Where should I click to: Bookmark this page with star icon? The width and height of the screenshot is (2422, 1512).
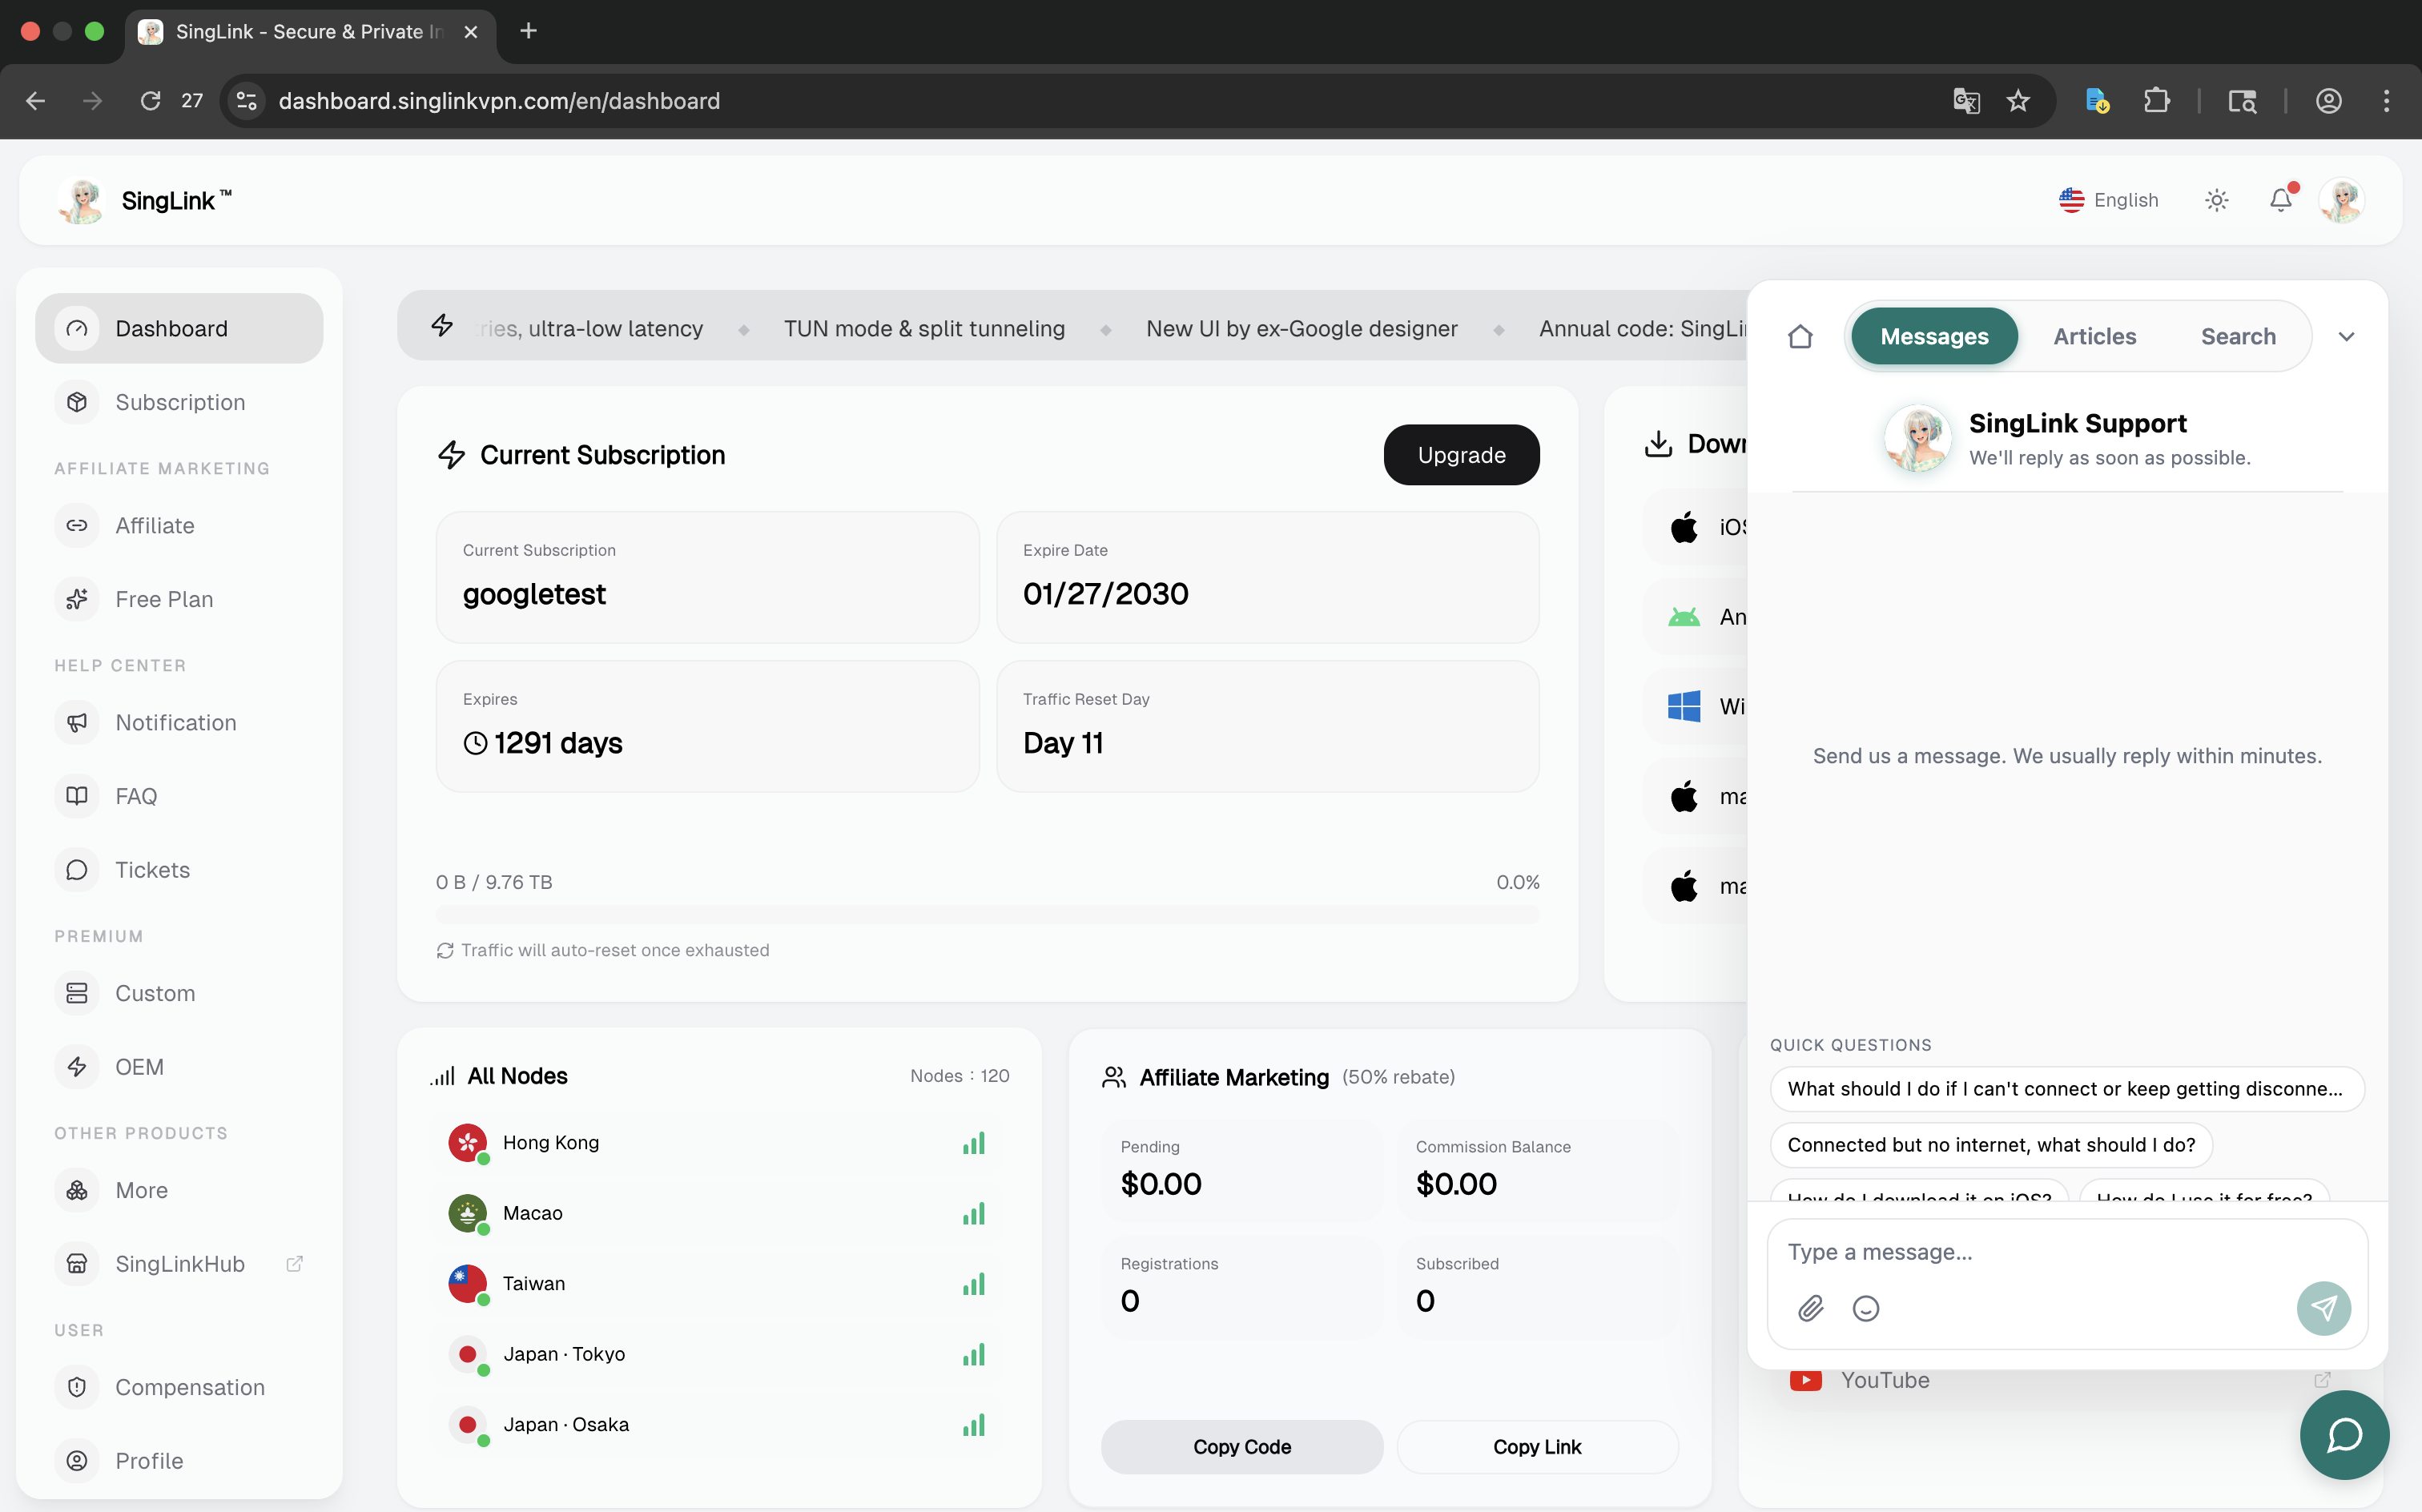[x=2018, y=101]
